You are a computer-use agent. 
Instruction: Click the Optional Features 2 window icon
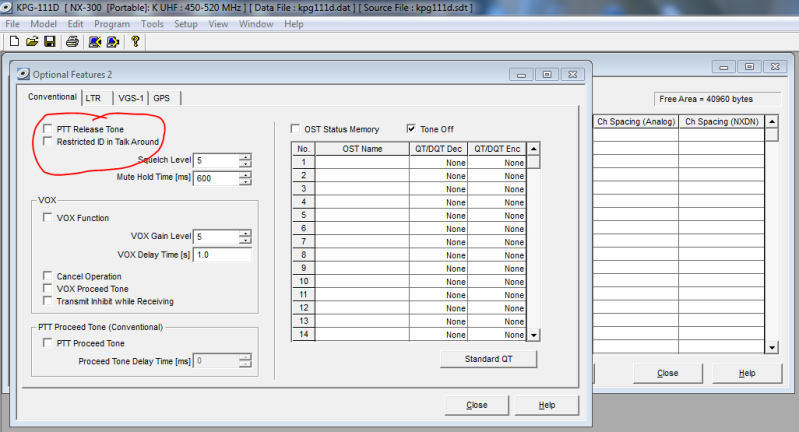click(23, 74)
